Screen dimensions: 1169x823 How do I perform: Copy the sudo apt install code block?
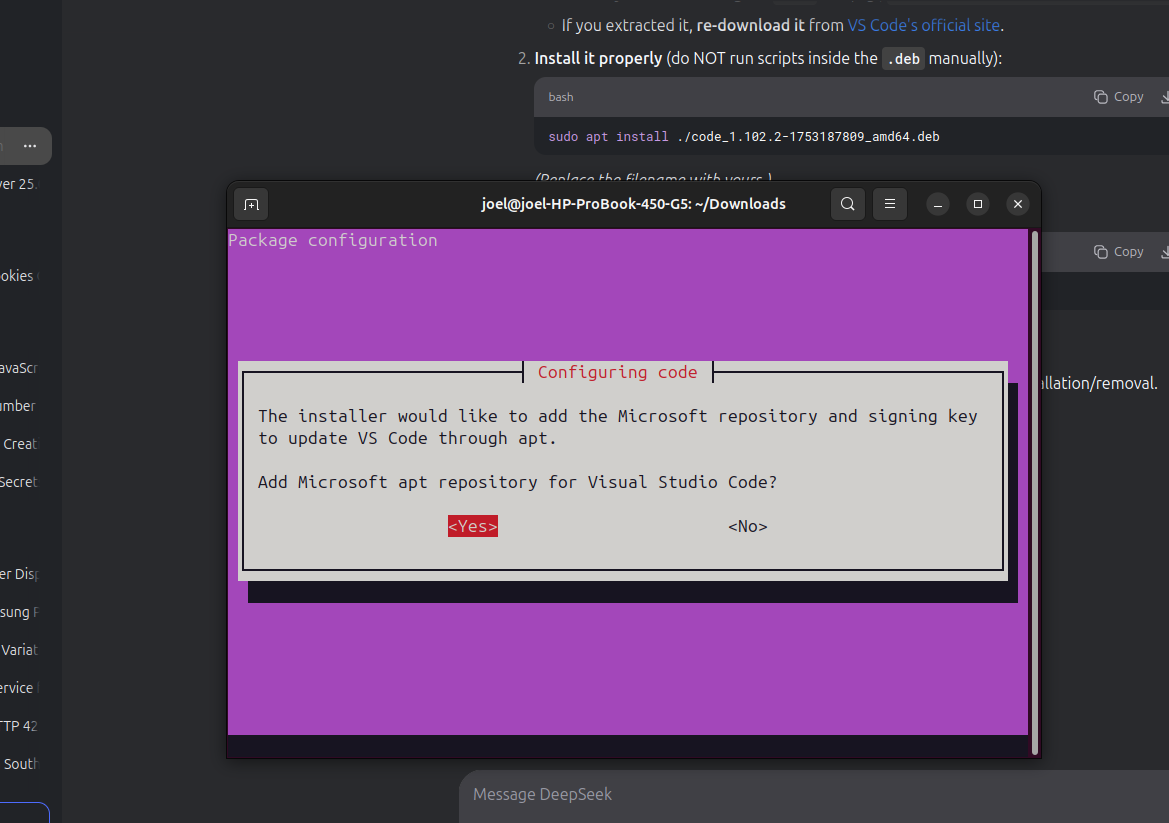click(x=1118, y=97)
